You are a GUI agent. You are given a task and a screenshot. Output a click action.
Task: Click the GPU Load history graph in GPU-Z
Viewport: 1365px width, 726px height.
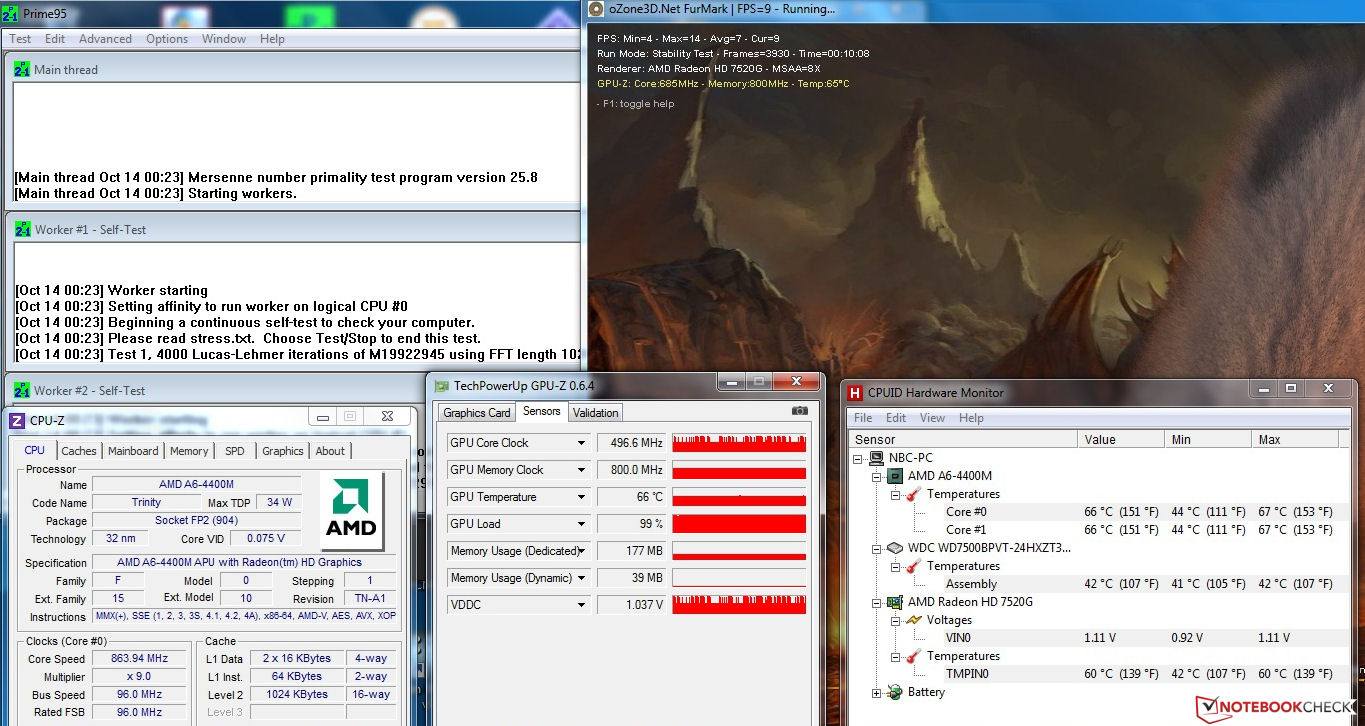tap(739, 524)
